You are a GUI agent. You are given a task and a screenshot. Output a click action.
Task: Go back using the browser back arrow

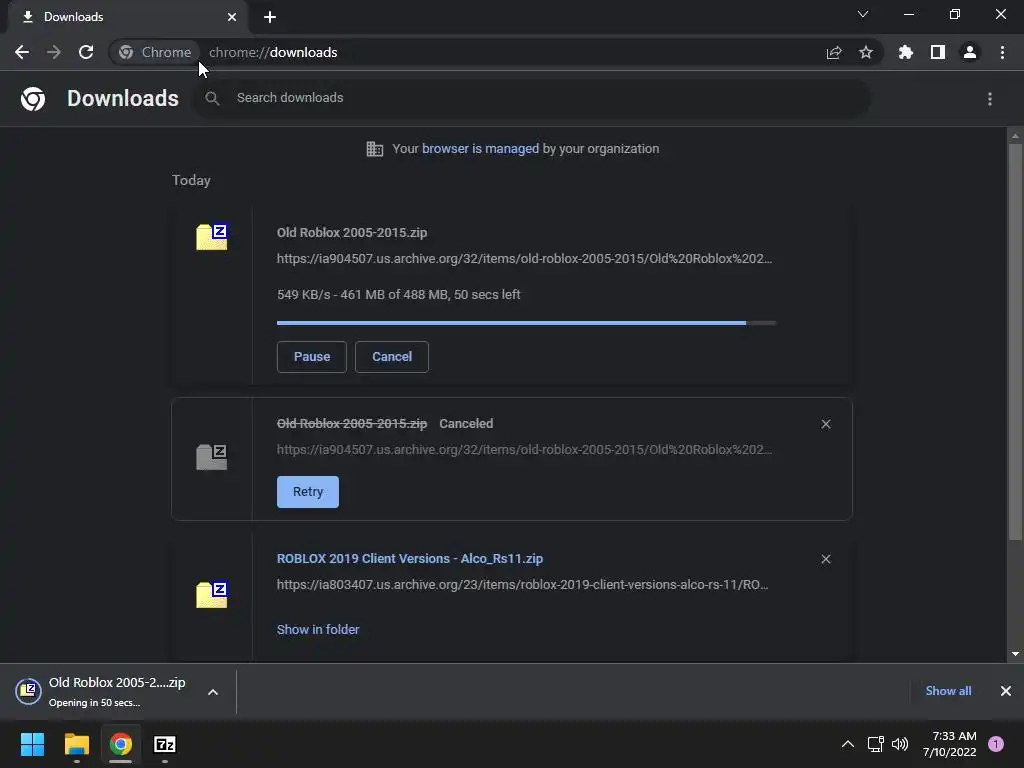(22, 52)
